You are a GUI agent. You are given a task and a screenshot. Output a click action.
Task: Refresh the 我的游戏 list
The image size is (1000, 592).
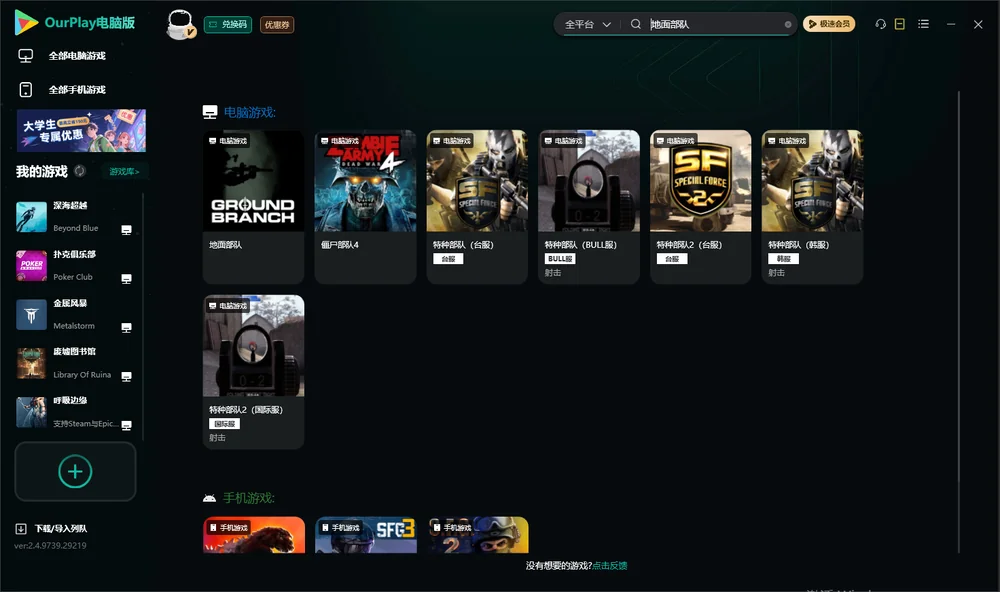pyautogui.click(x=80, y=171)
